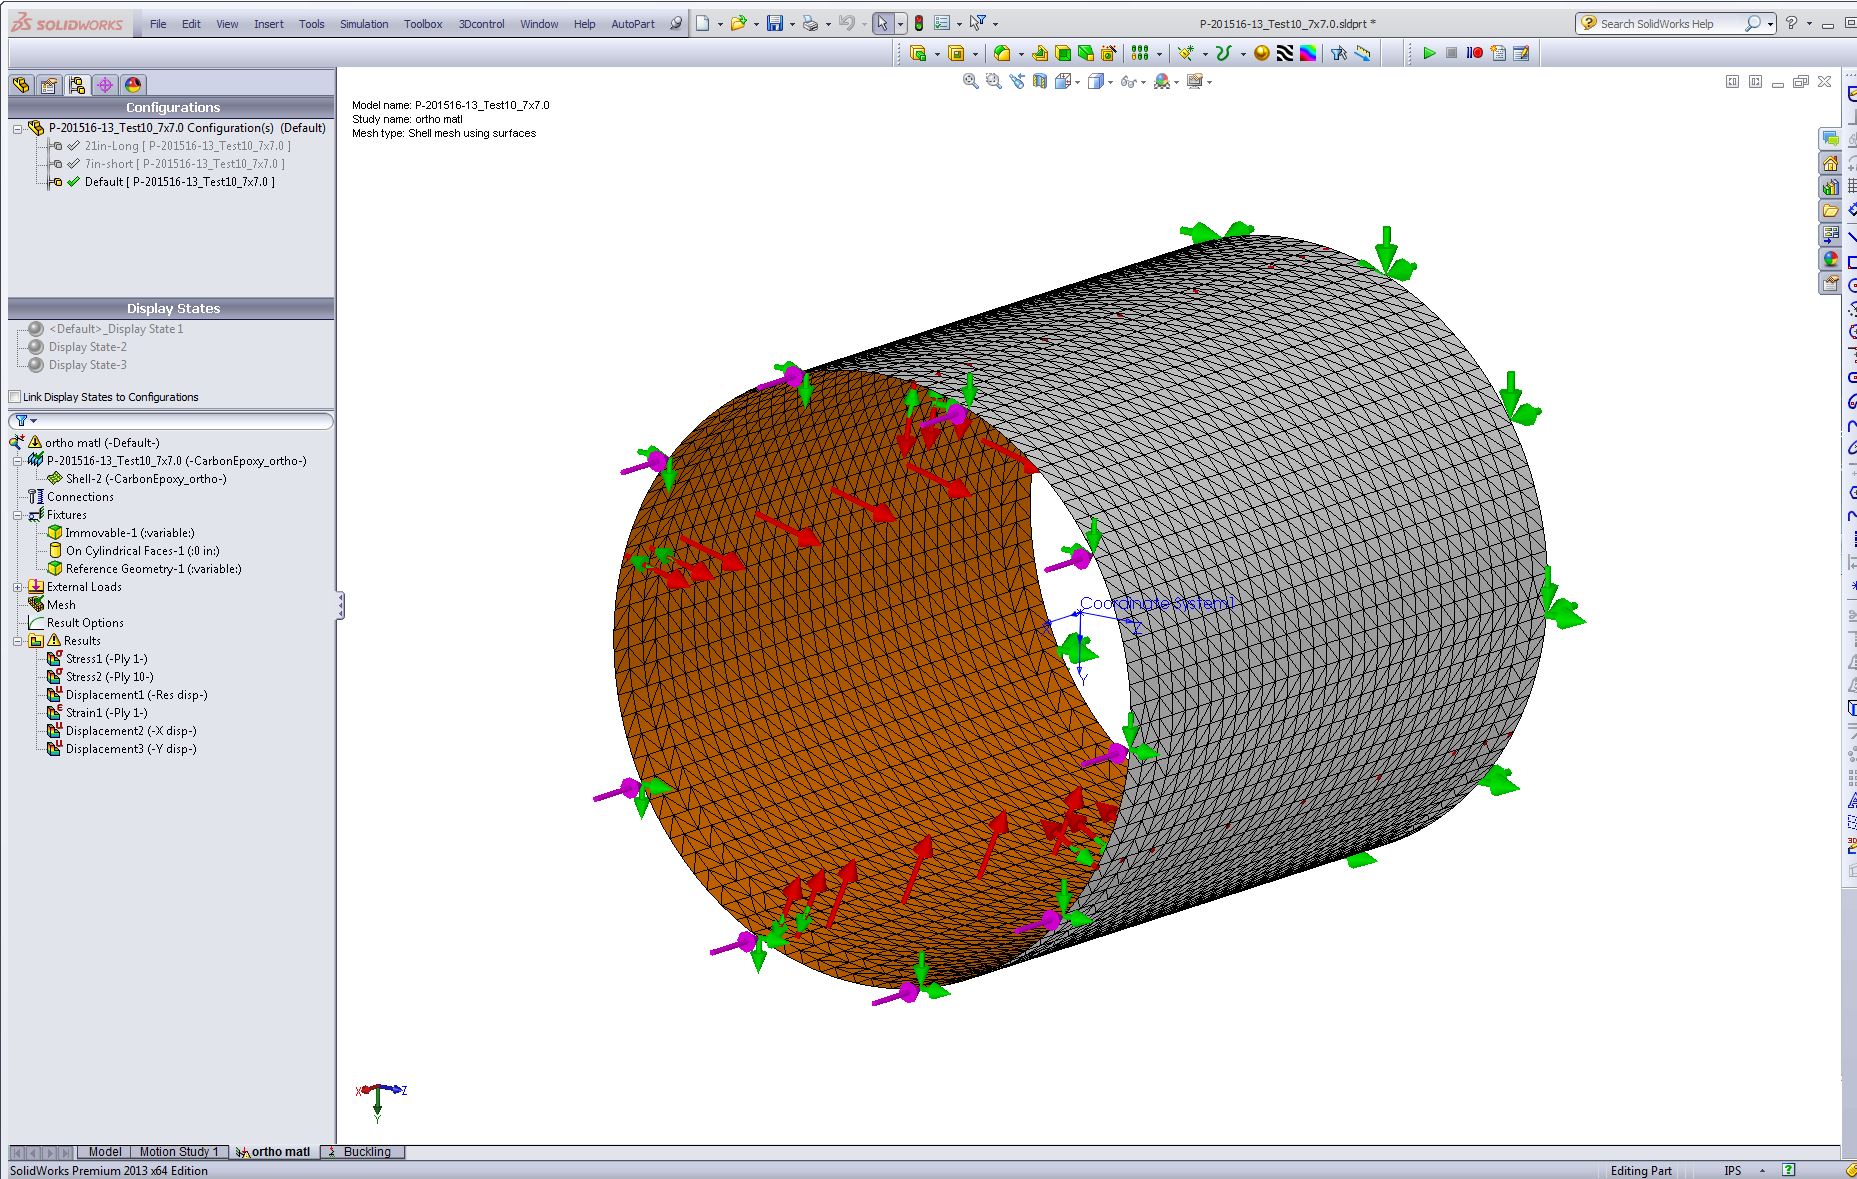Open the Display Style cube dropdown arrow

coord(1111,82)
